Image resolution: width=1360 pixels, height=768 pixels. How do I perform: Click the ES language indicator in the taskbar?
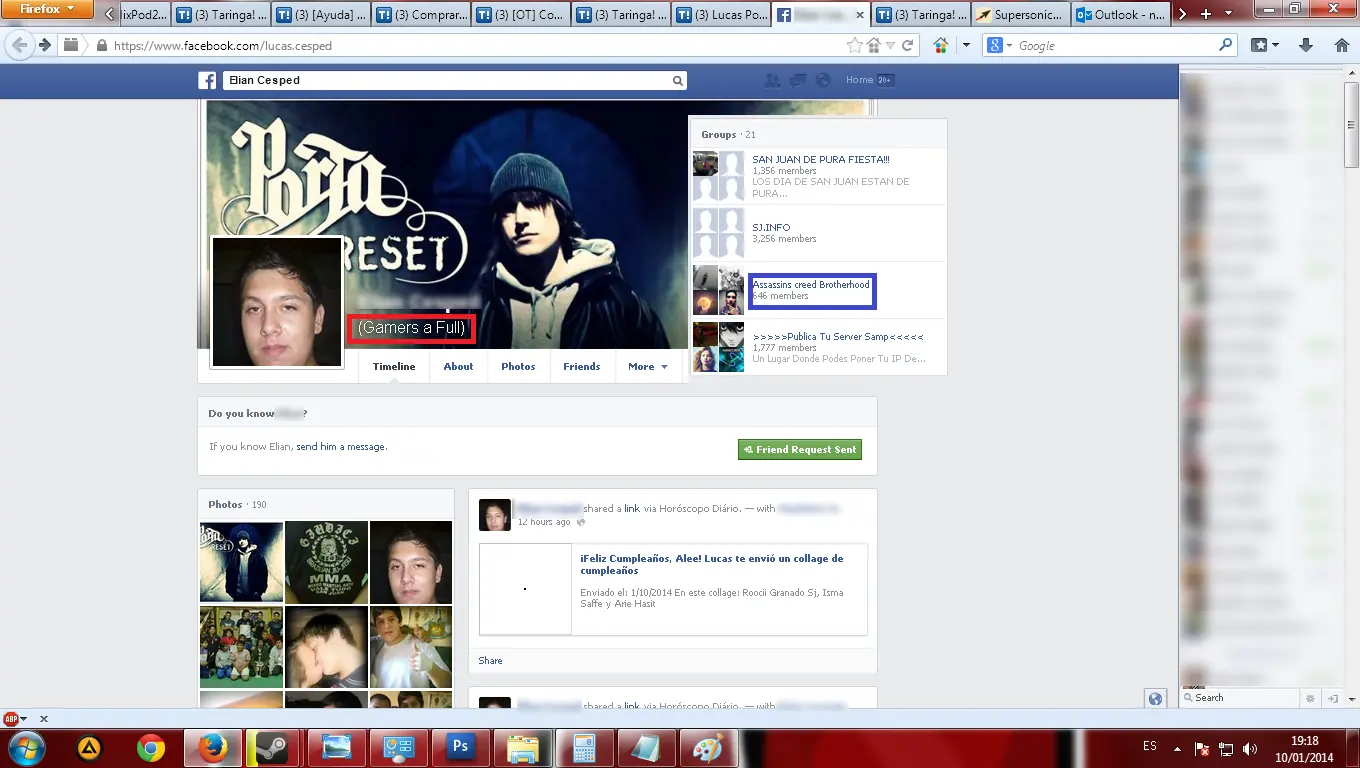tap(1149, 747)
